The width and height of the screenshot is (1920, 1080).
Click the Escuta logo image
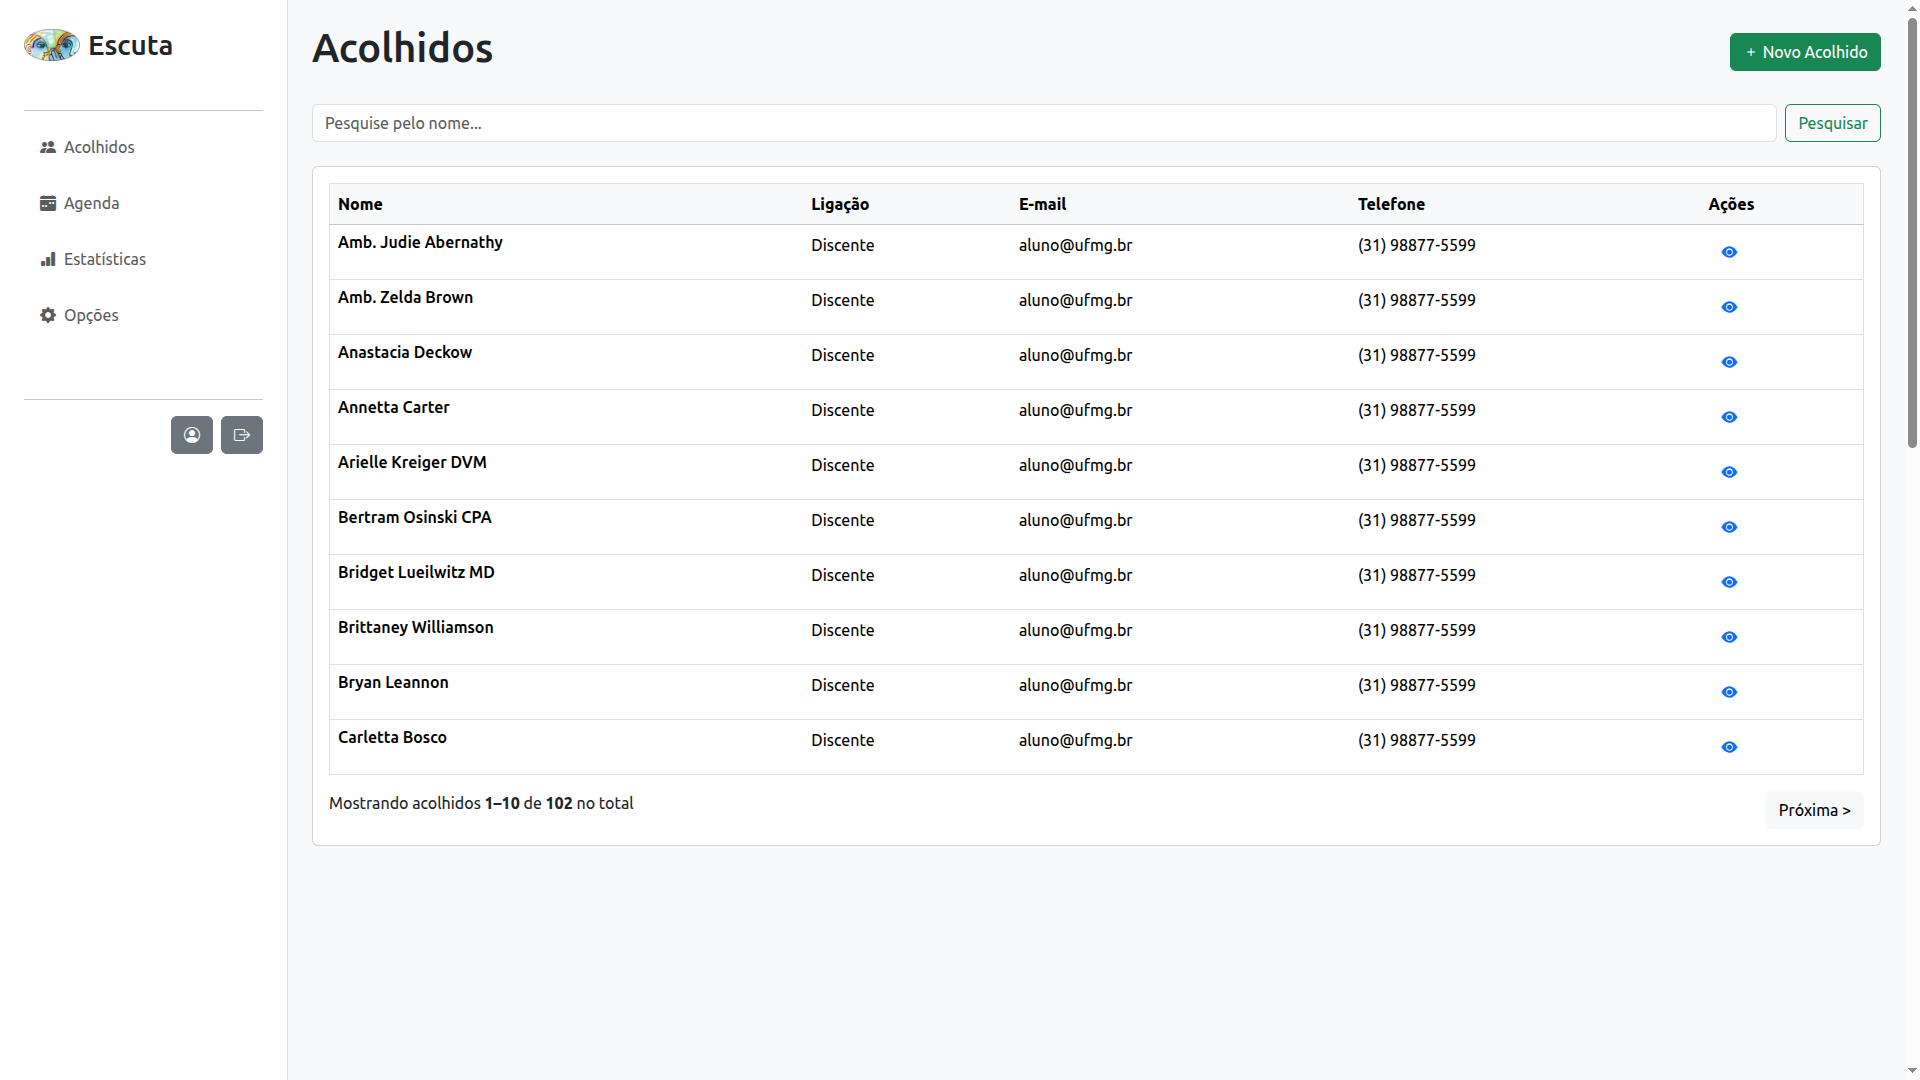pos(52,45)
